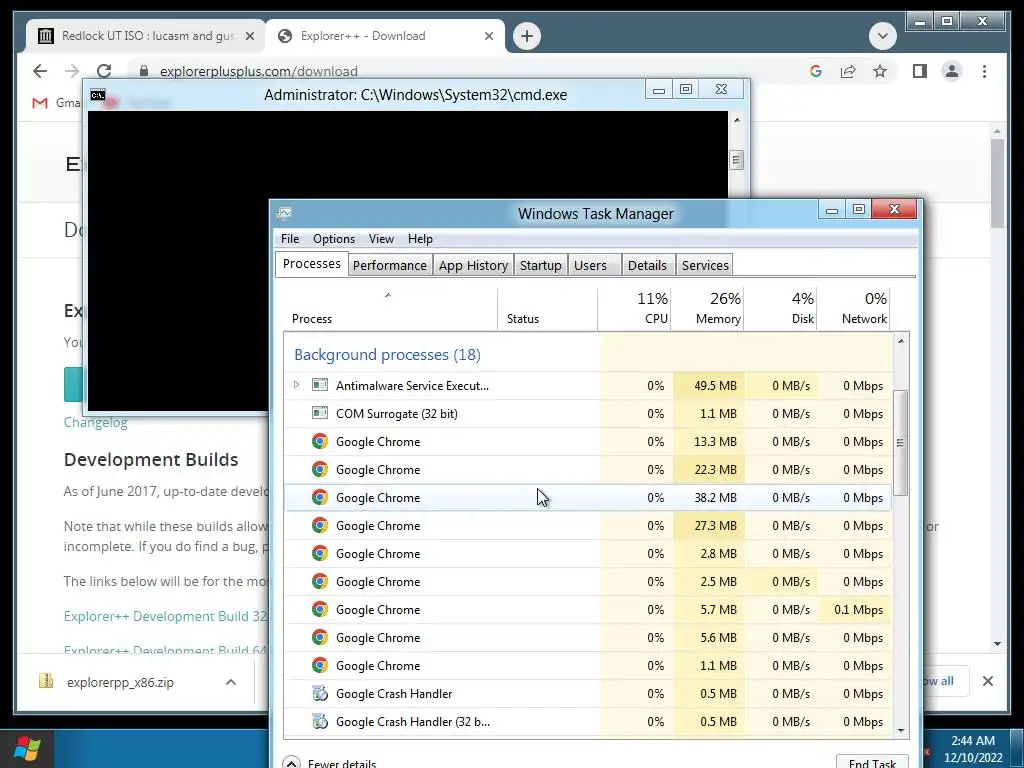This screenshot has height=768, width=1024.
Task: Open Task Manager Options menu
Action: [334, 239]
